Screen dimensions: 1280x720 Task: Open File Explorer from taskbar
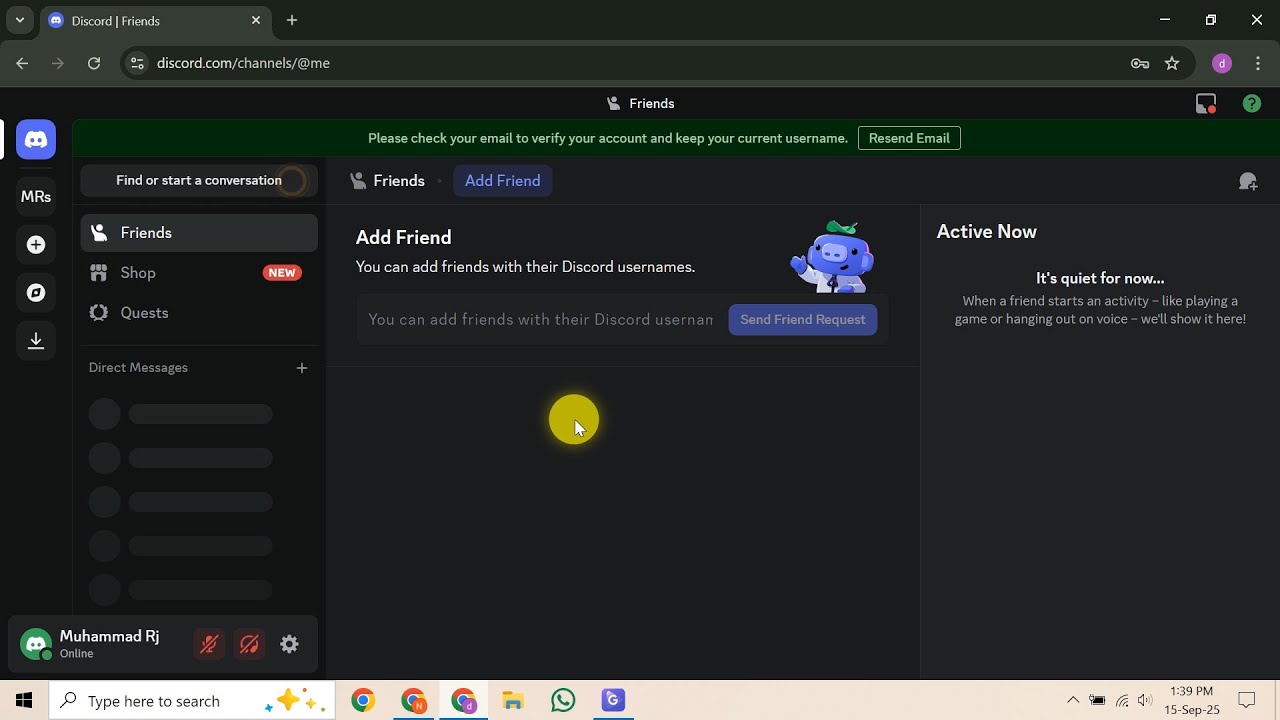(x=513, y=701)
